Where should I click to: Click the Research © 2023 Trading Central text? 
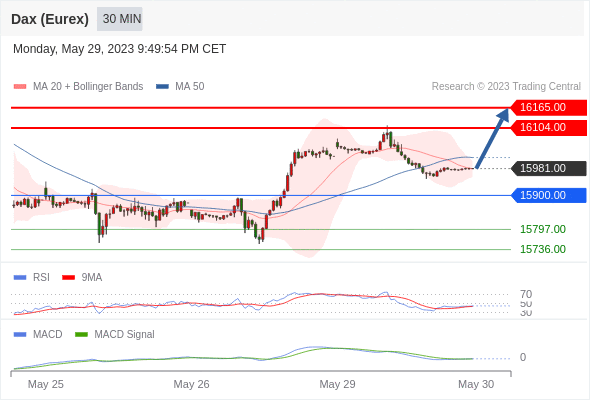[x=506, y=87]
